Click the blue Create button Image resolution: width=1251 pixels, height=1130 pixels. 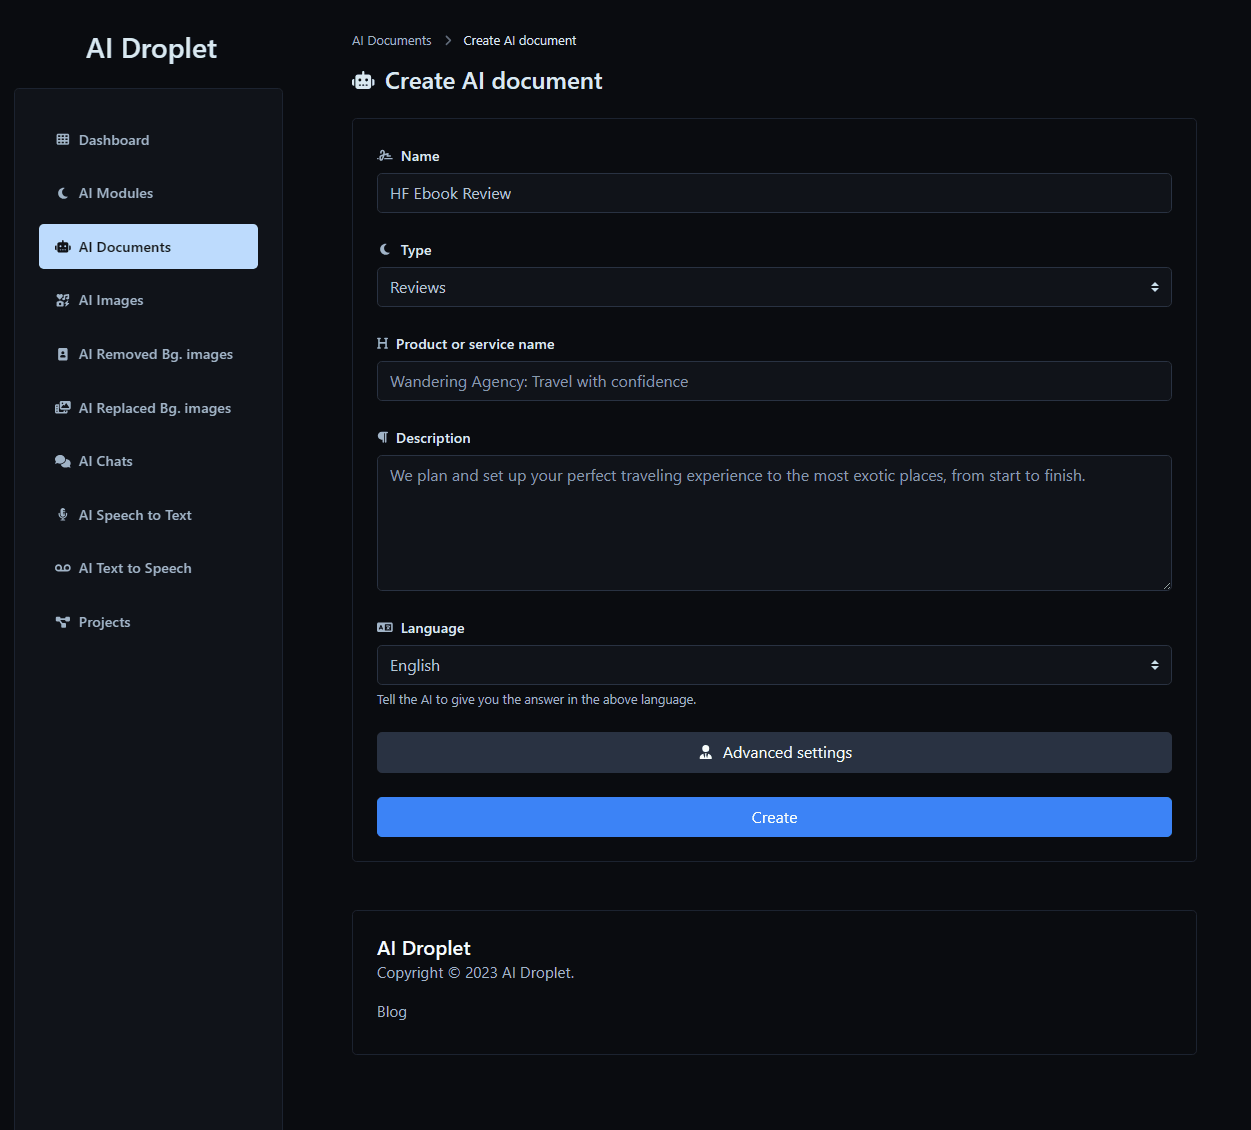coord(774,817)
